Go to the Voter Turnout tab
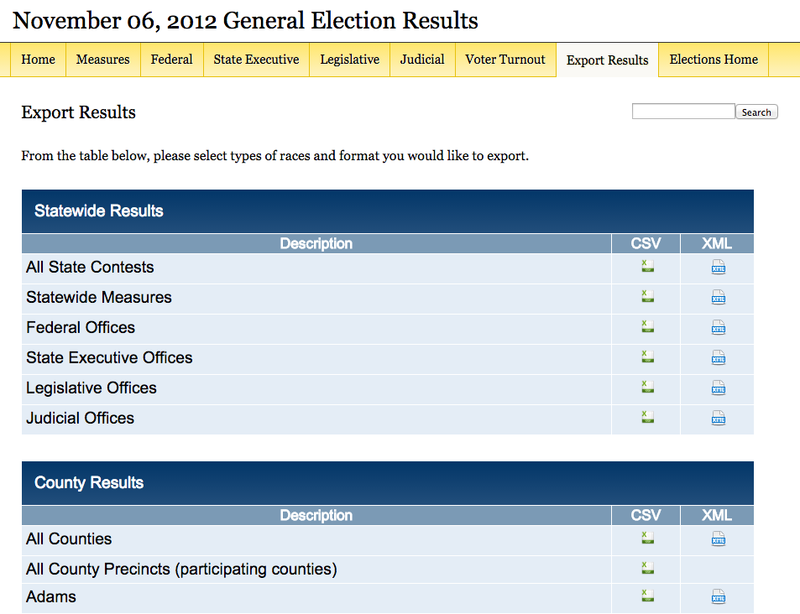 tap(505, 60)
